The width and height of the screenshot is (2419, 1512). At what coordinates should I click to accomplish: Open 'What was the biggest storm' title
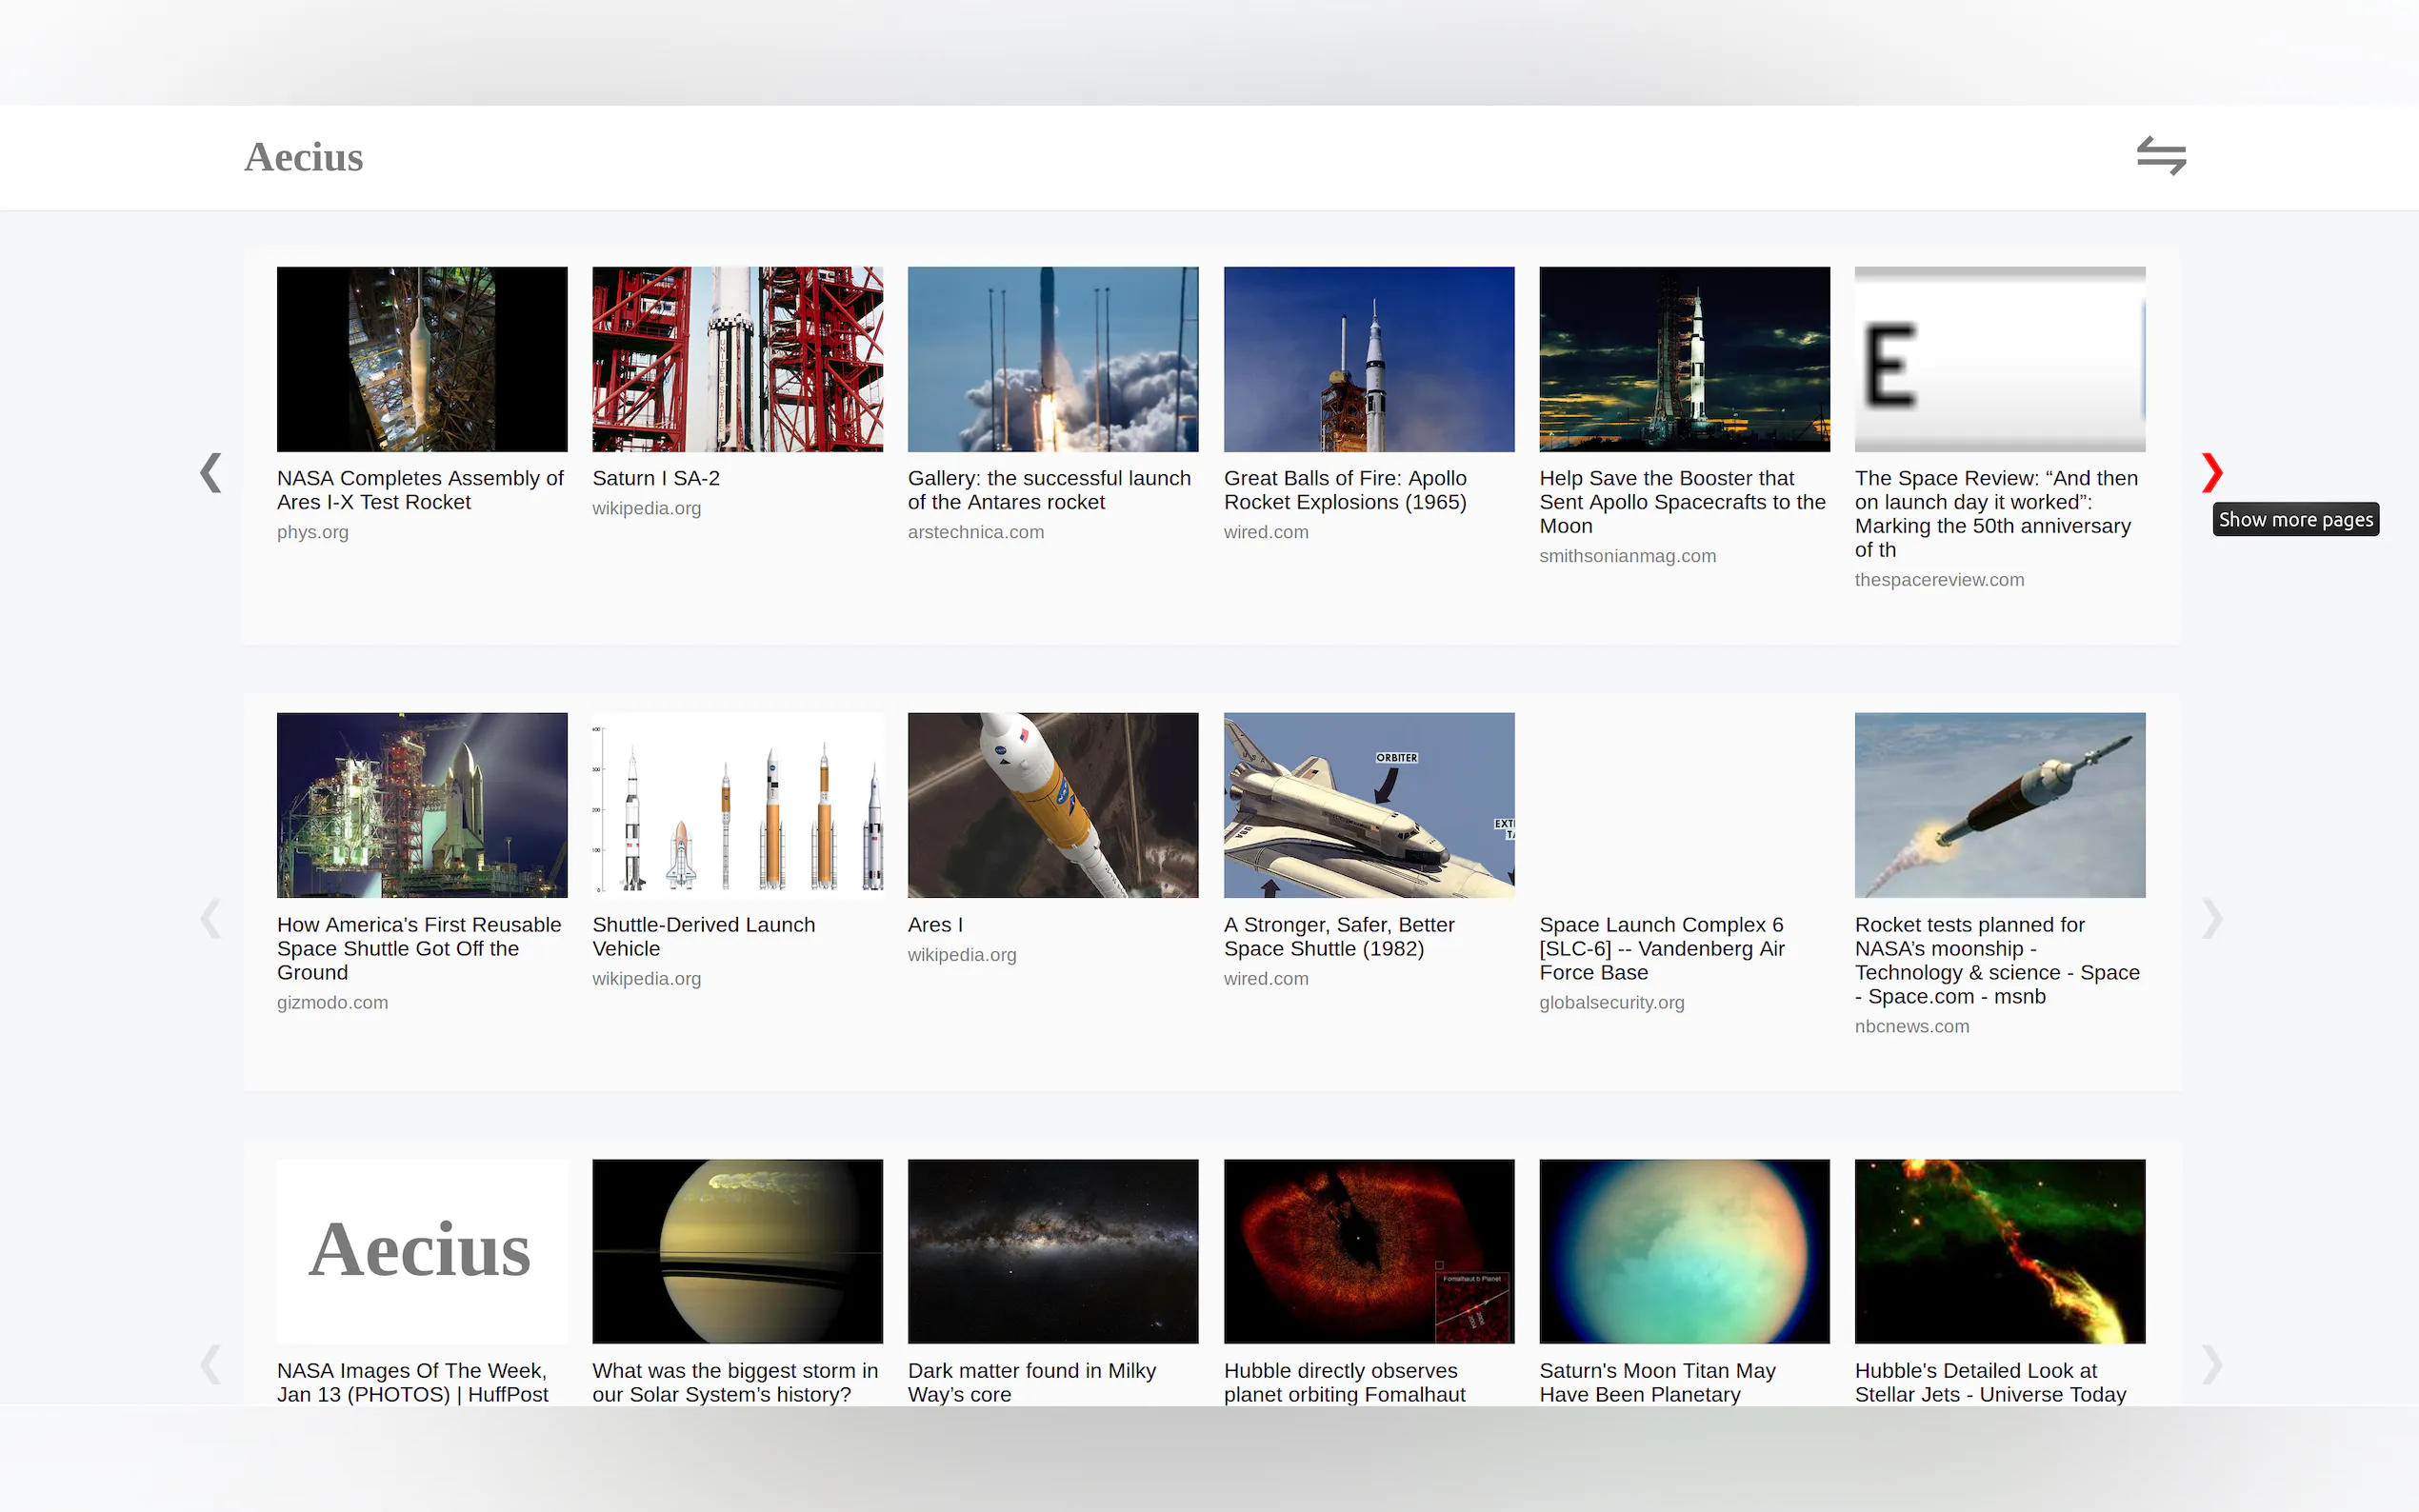pos(735,1382)
